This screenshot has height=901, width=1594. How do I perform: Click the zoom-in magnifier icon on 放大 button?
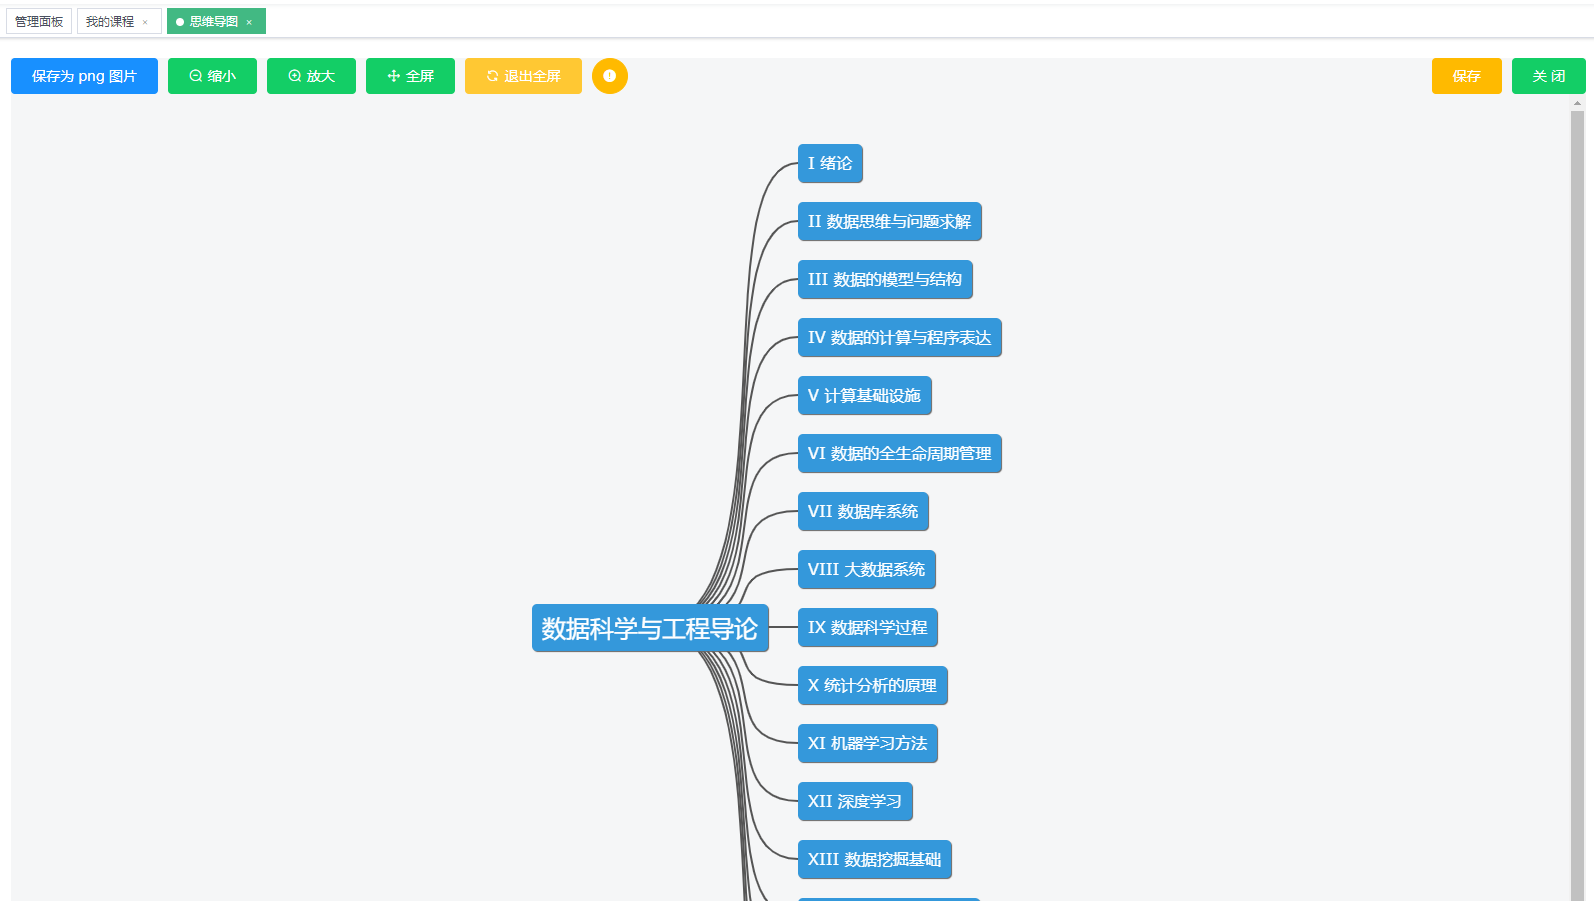[293, 75]
